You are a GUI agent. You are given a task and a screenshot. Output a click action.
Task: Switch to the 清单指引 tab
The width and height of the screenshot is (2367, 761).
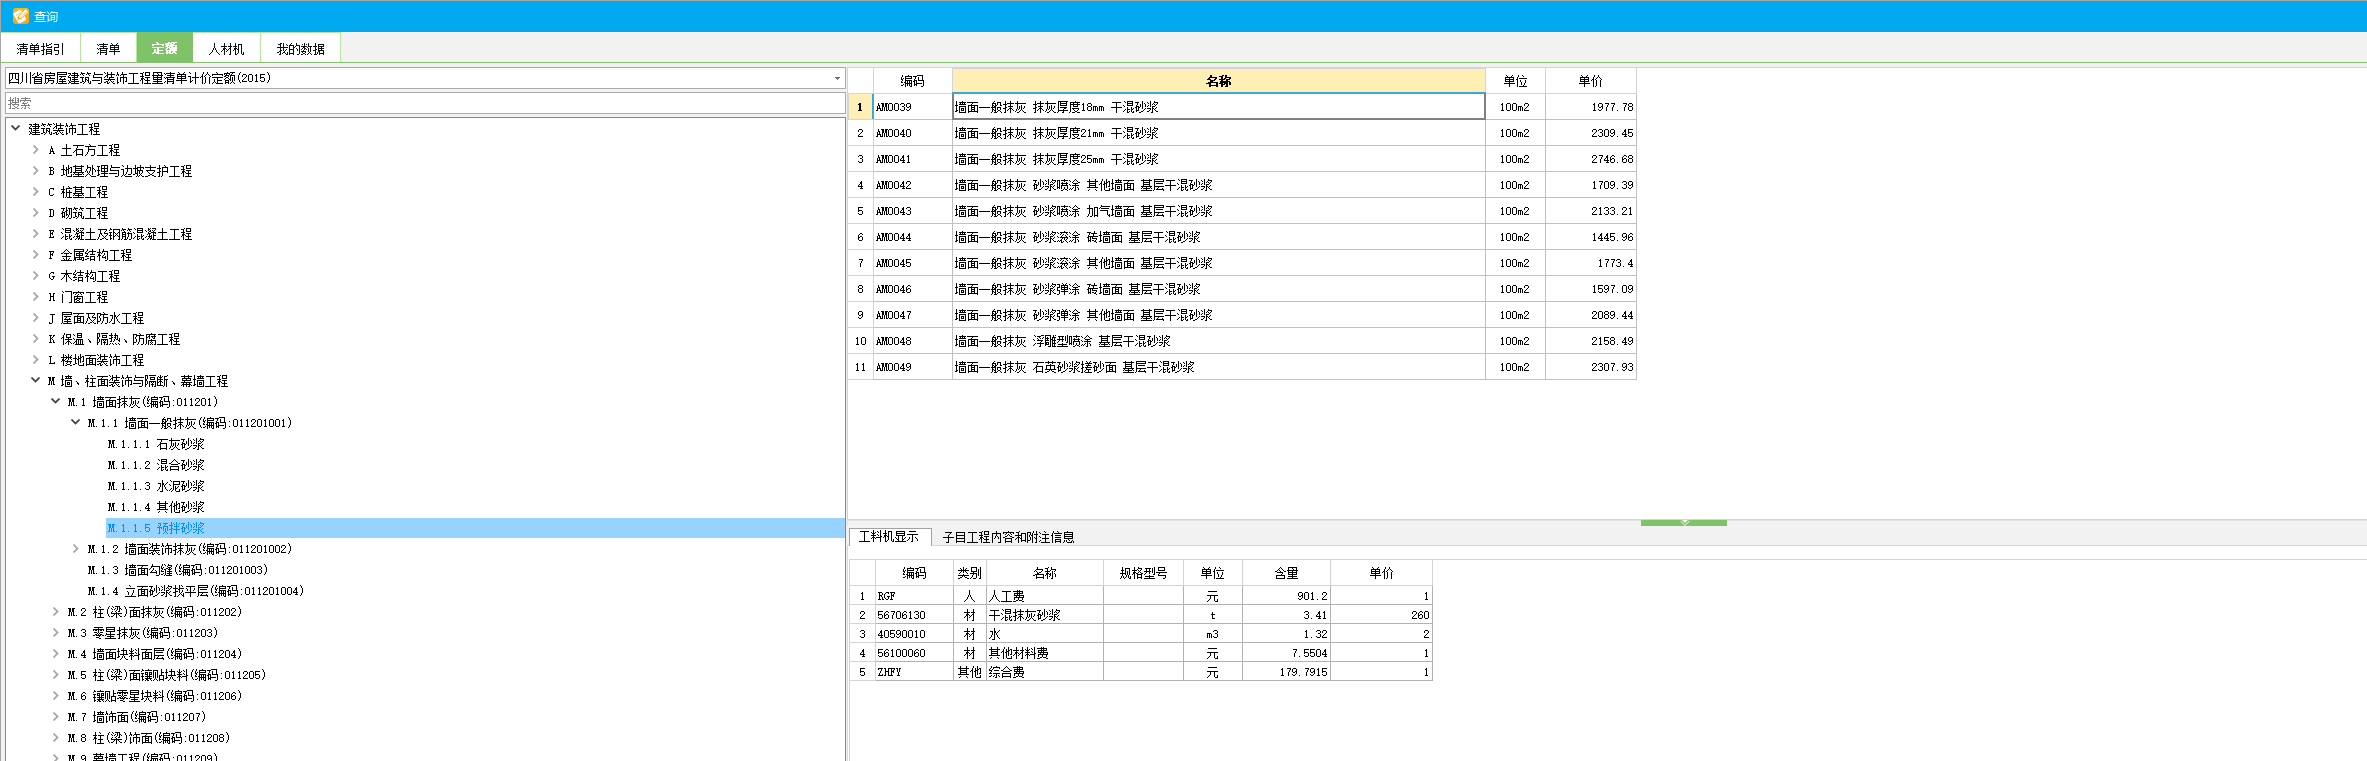tap(40, 48)
